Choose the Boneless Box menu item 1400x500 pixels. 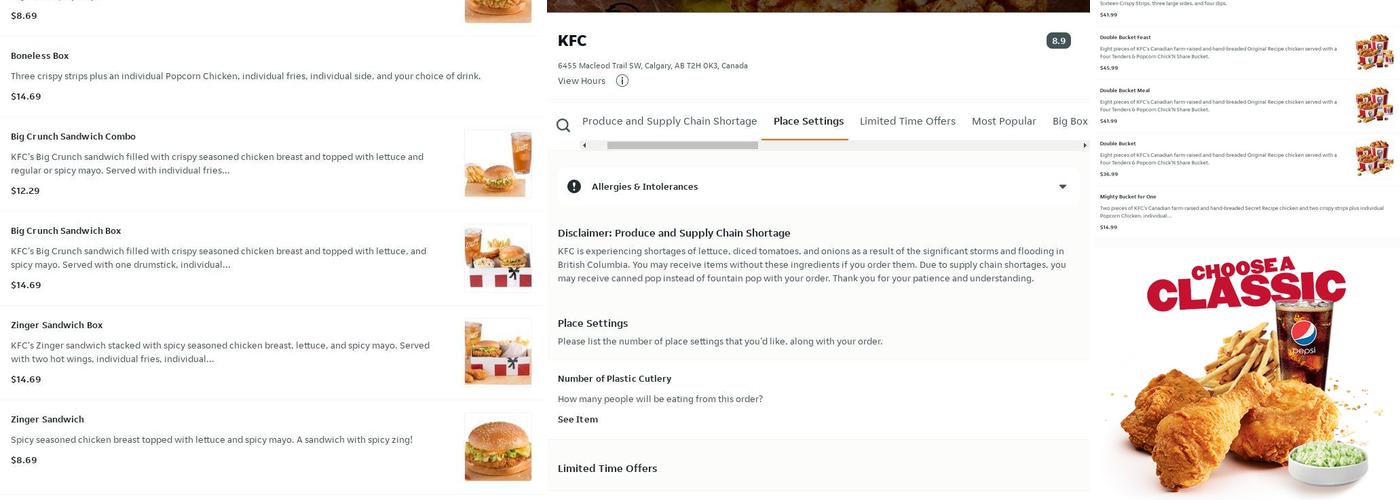[x=40, y=56]
